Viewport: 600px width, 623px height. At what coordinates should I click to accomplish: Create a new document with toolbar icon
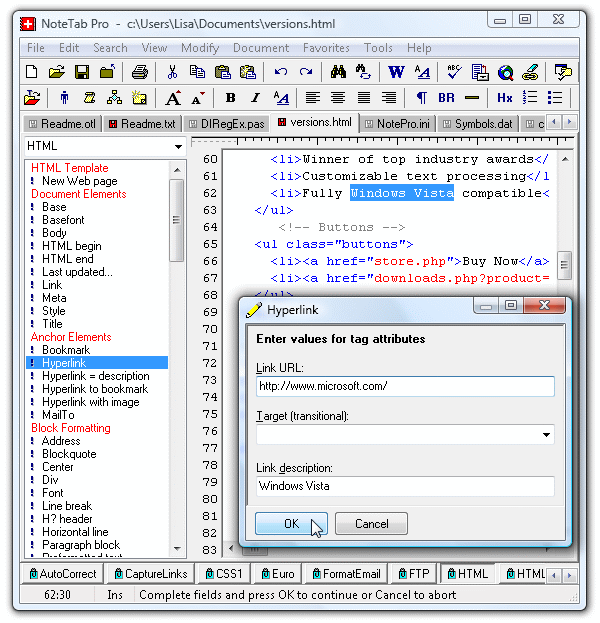(x=31, y=72)
